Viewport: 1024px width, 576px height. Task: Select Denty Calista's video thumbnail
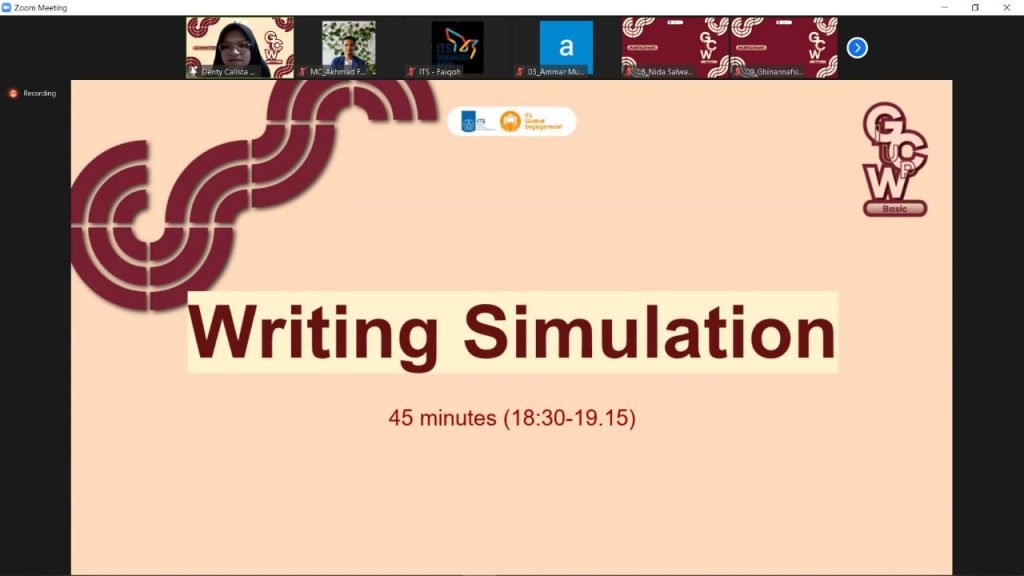point(239,44)
